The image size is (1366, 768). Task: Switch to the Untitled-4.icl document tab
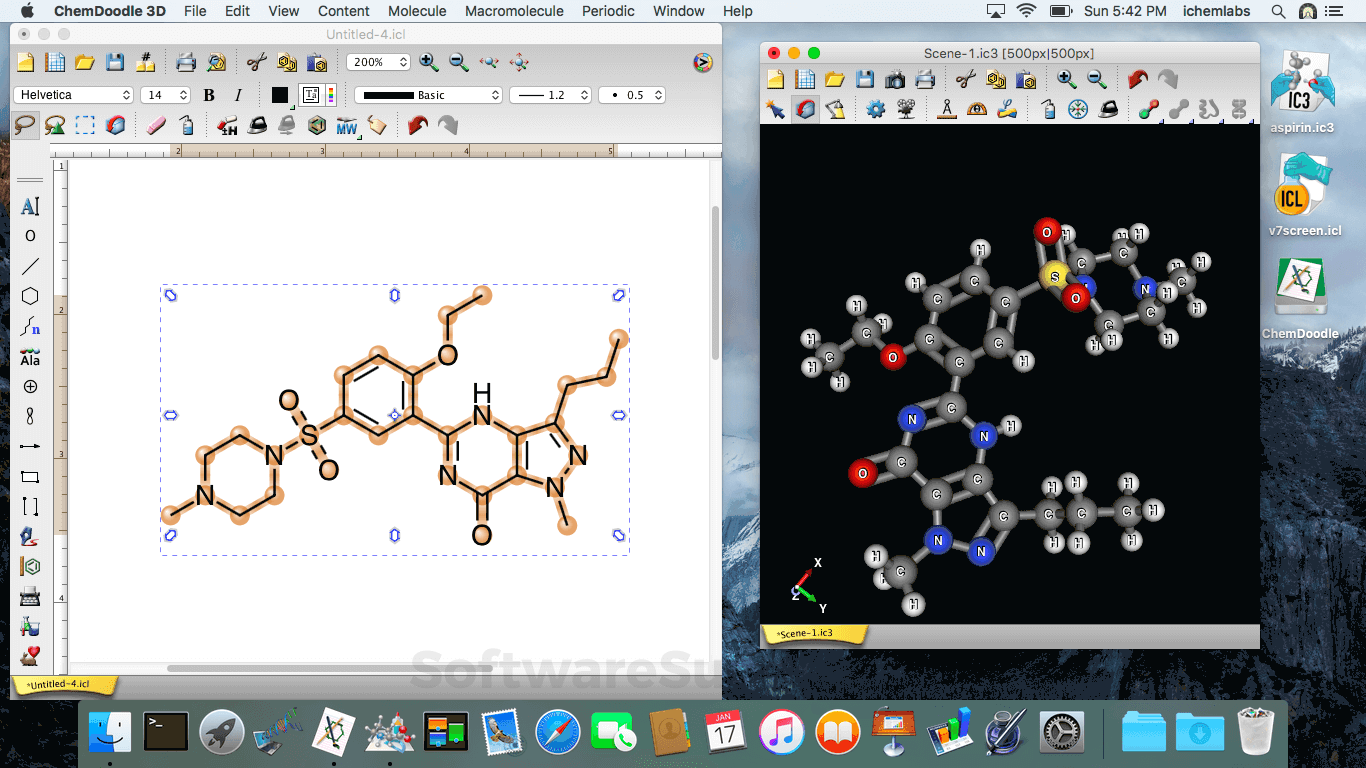62,684
